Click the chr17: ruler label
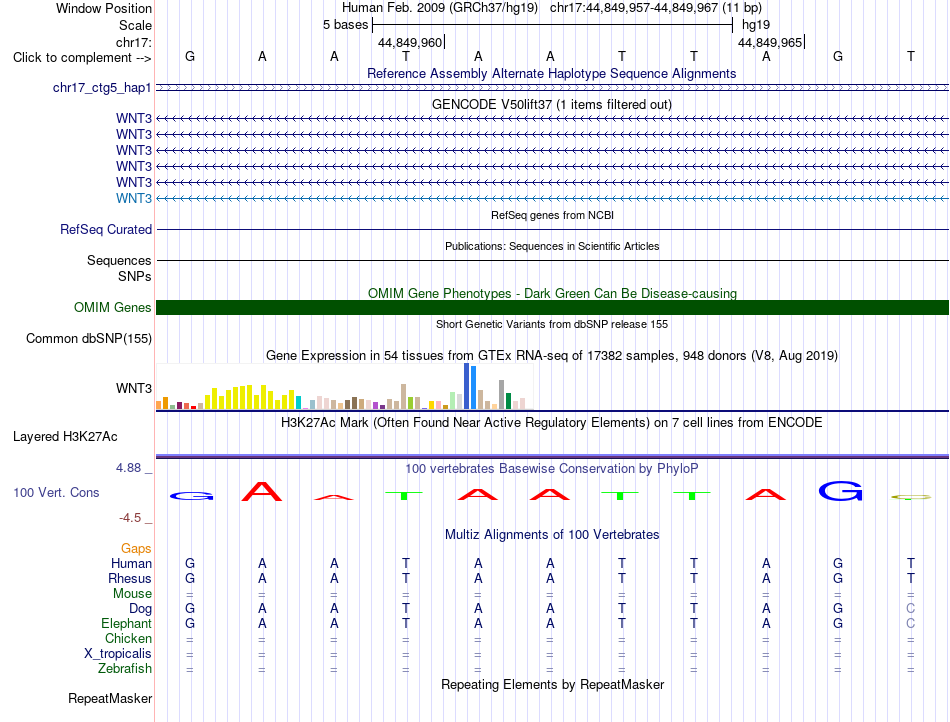The height and width of the screenshot is (722, 950). tap(133, 42)
